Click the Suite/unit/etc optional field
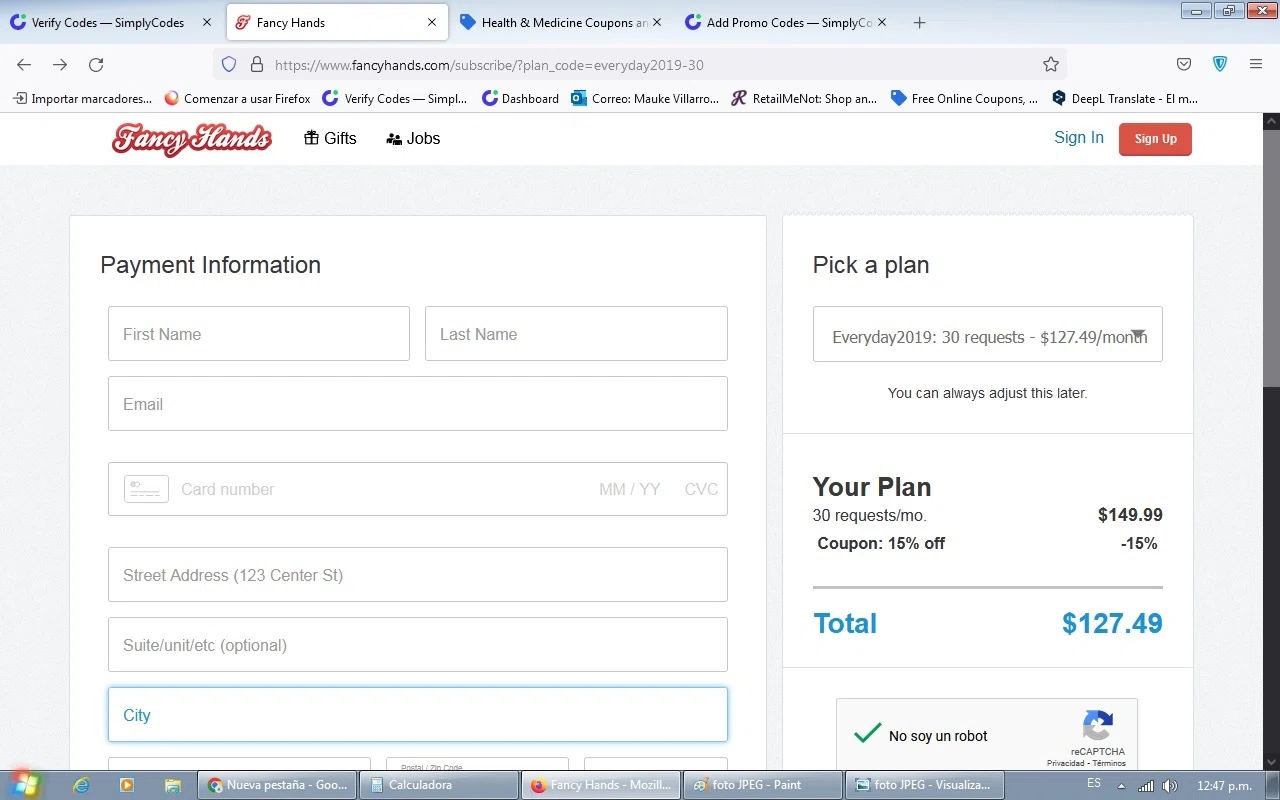This screenshot has width=1280, height=800. [418, 645]
